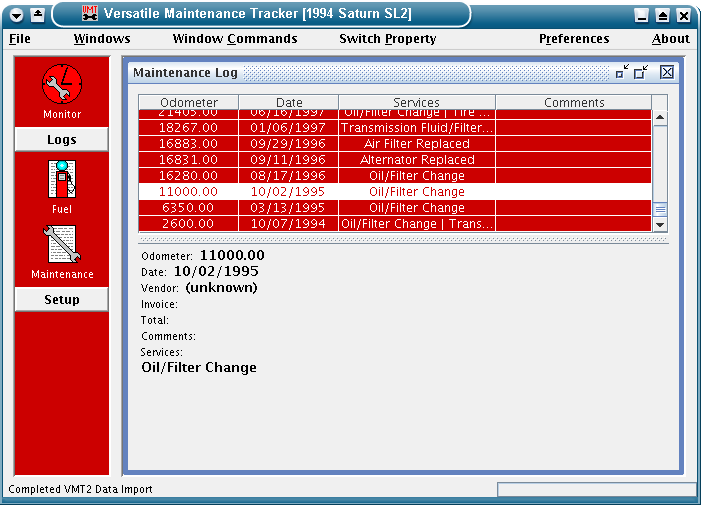Open the Switch Property menu

coord(387,39)
